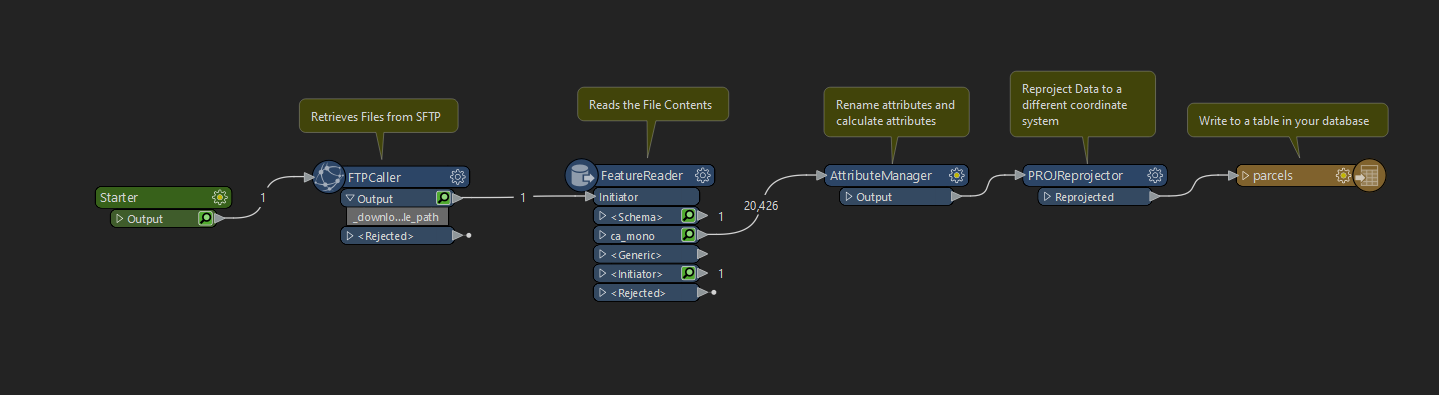This screenshot has height=395, width=1439.
Task: Expand the parcels writer feature type
Action: [1245, 176]
